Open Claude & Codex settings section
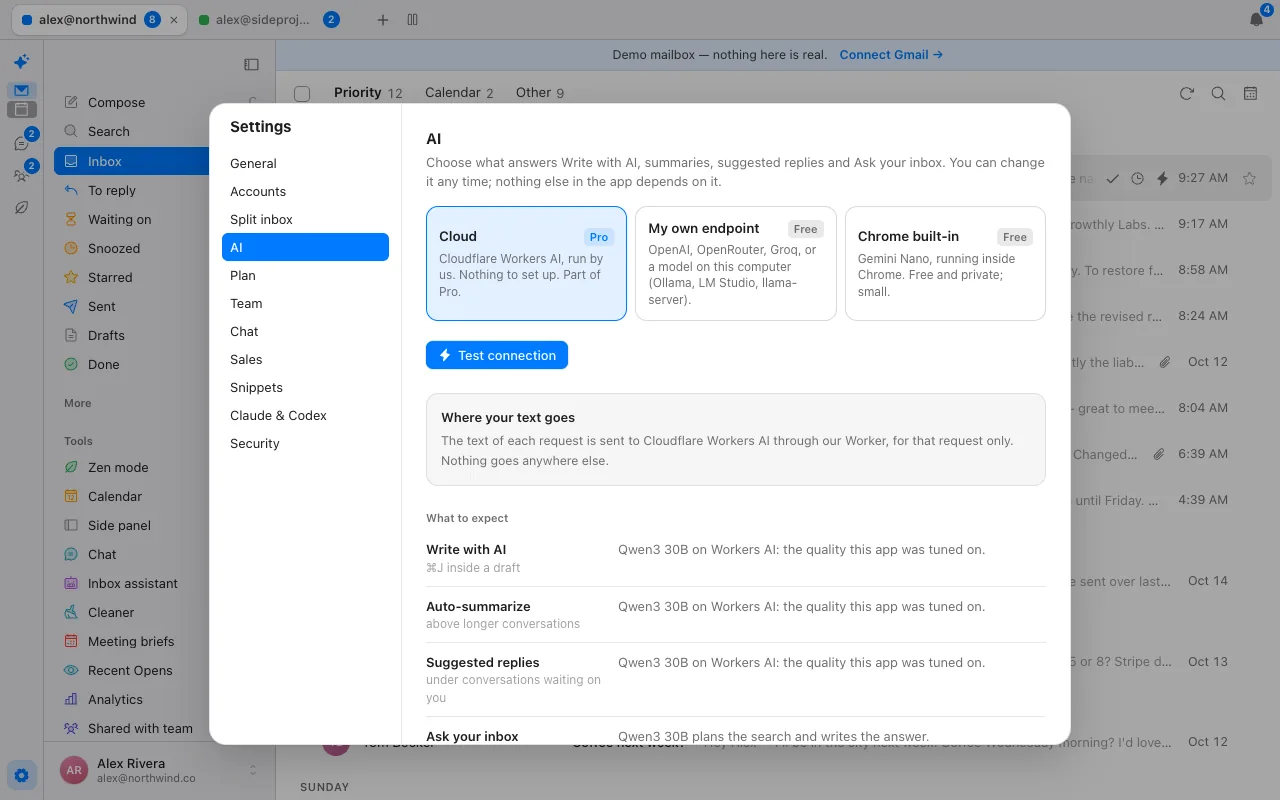The width and height of the screenshot is (1280, 800). pos(305,415)
